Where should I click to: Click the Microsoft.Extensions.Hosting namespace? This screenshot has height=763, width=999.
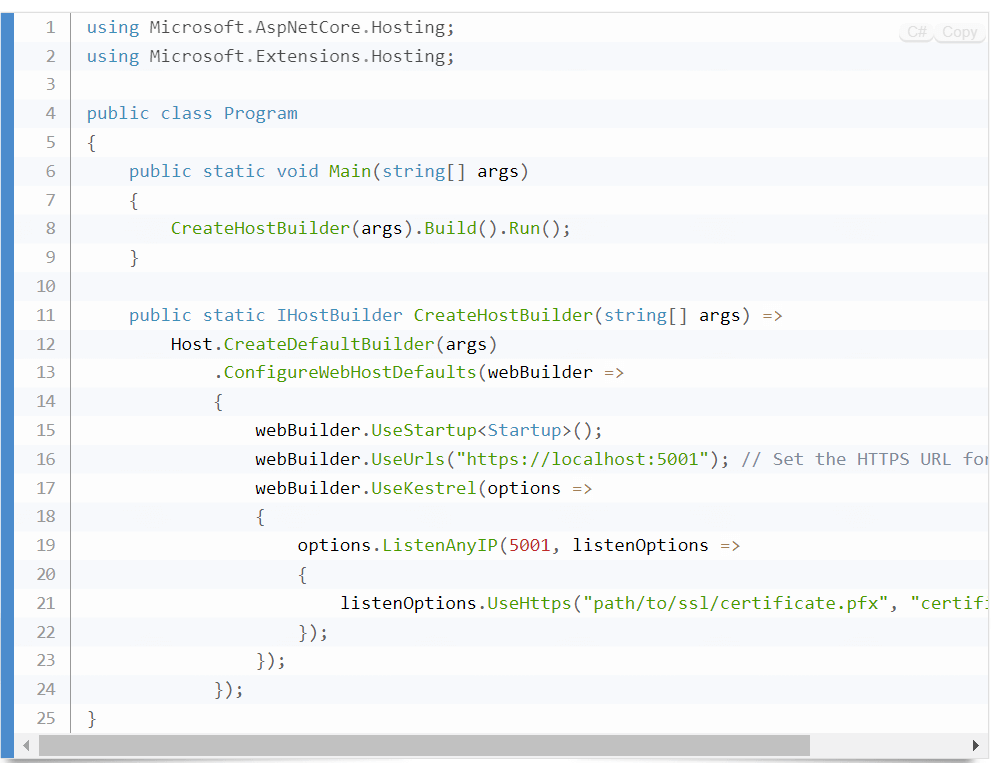[x=301, y=56]
